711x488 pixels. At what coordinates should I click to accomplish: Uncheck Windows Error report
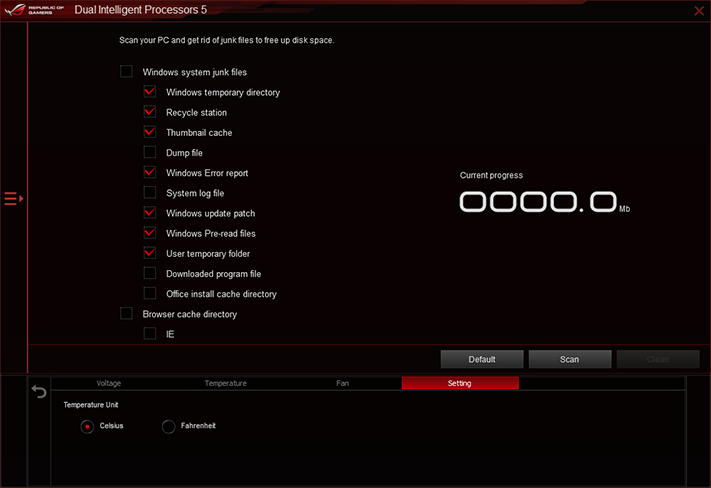tap(150, 172)
